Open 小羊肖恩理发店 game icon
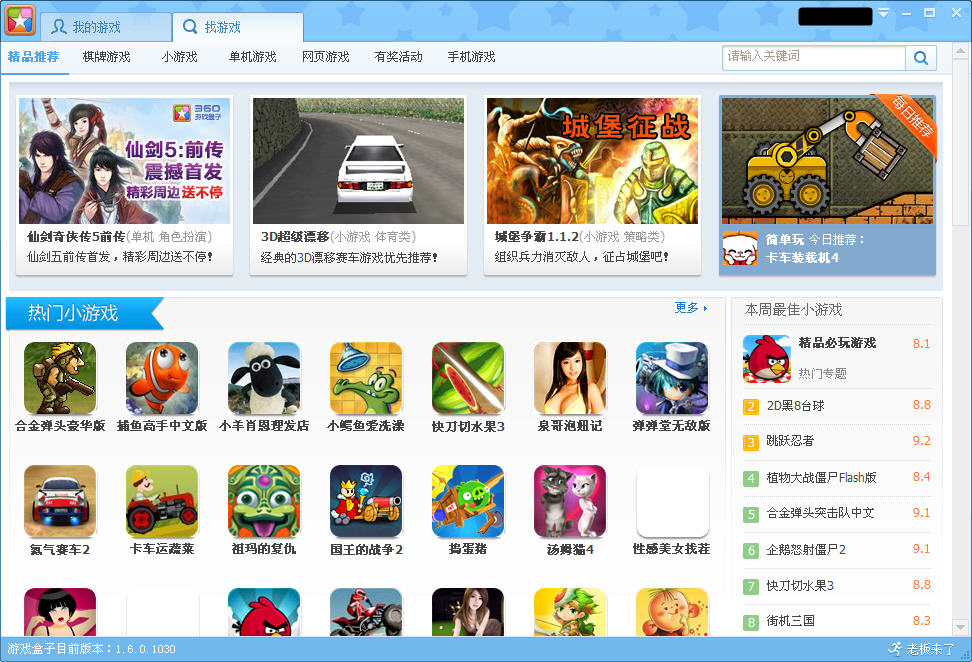This screenshot has width=972, height=662. pyautogui.click(x=264, y=378)
